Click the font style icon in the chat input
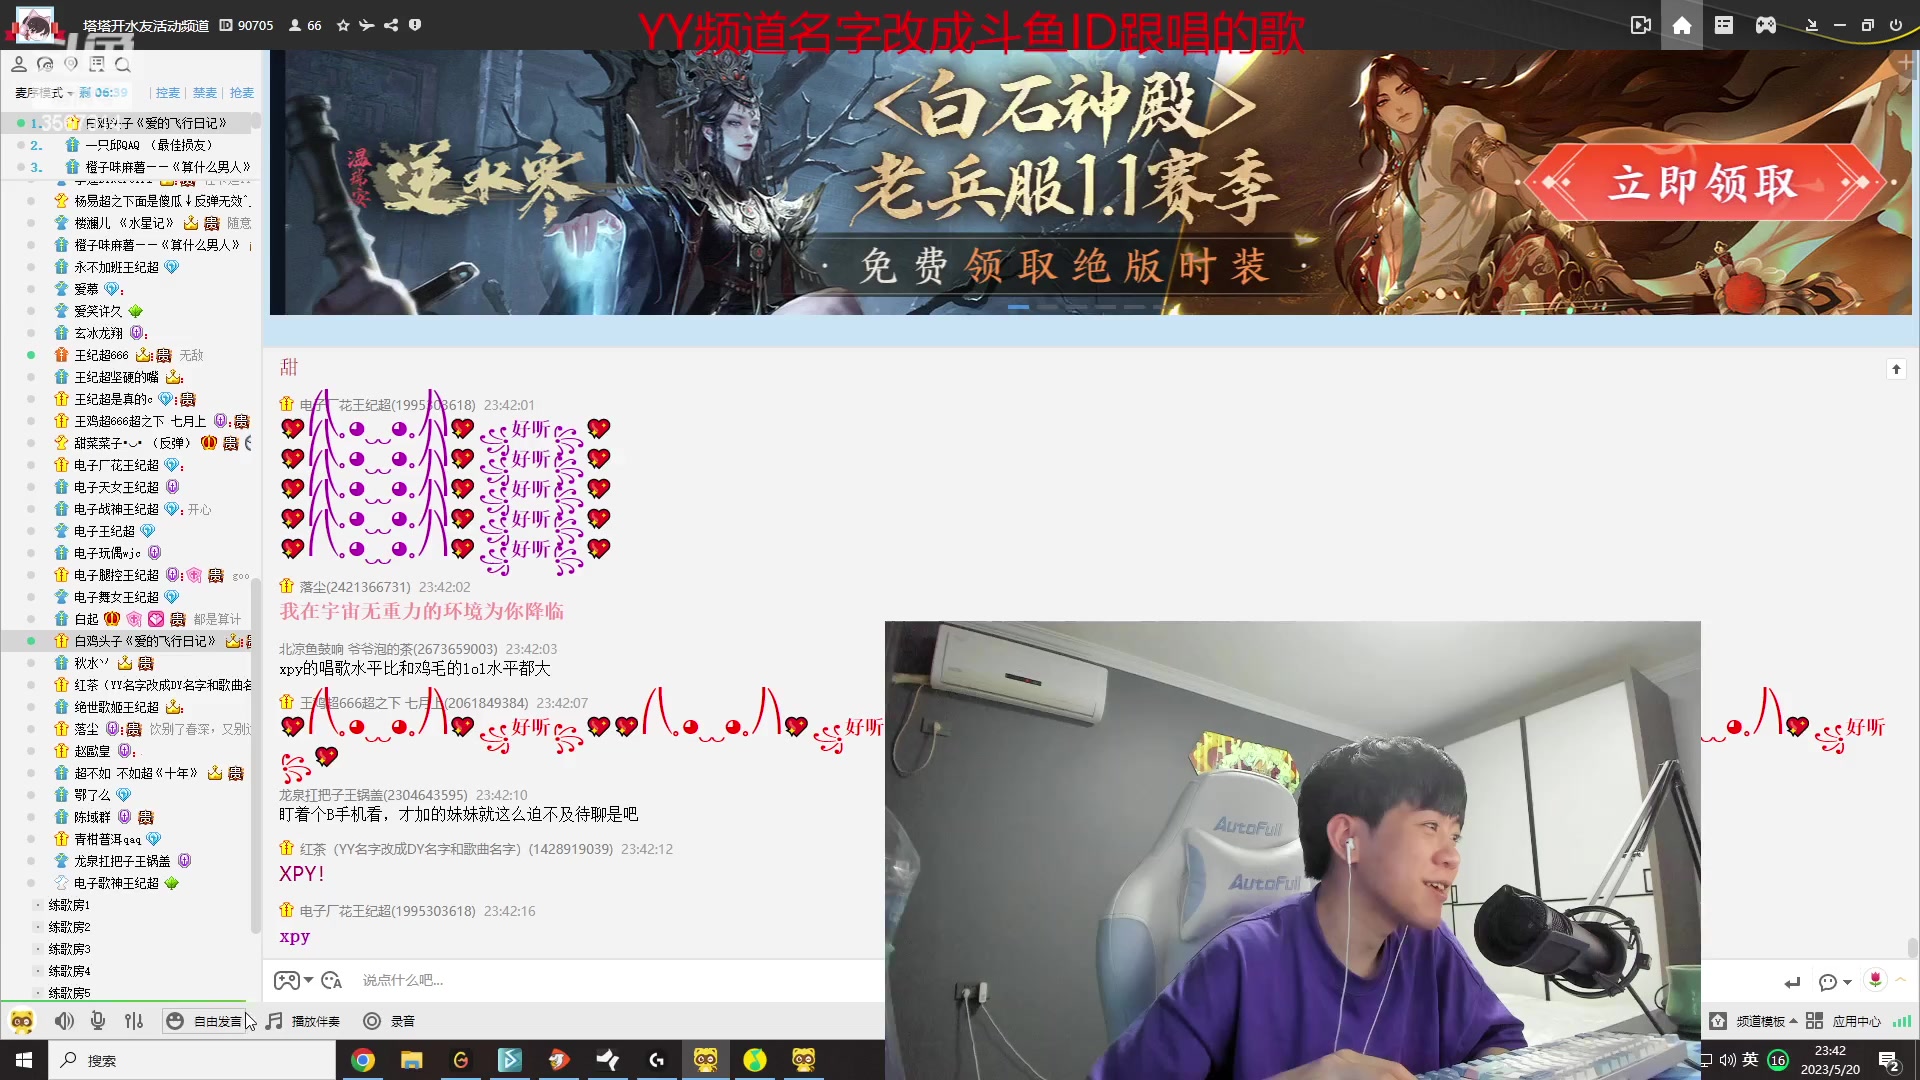This screenshot has height=1080, width=1920. coord(332,980)
